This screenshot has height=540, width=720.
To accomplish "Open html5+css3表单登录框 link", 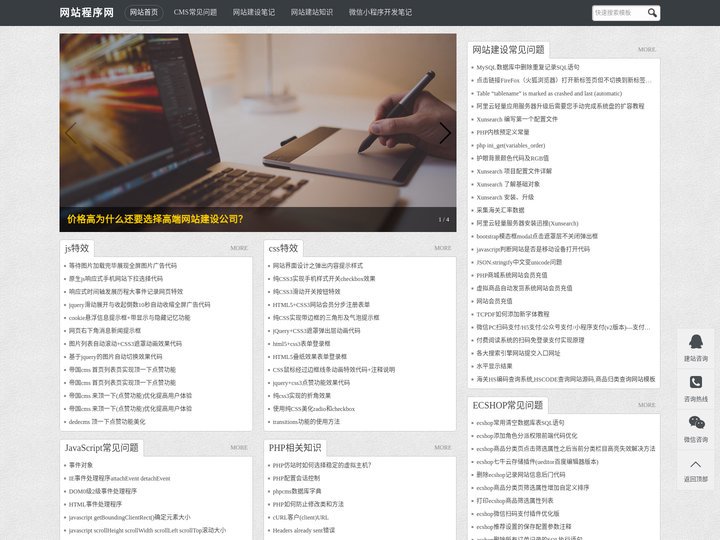I will [301, 343].
